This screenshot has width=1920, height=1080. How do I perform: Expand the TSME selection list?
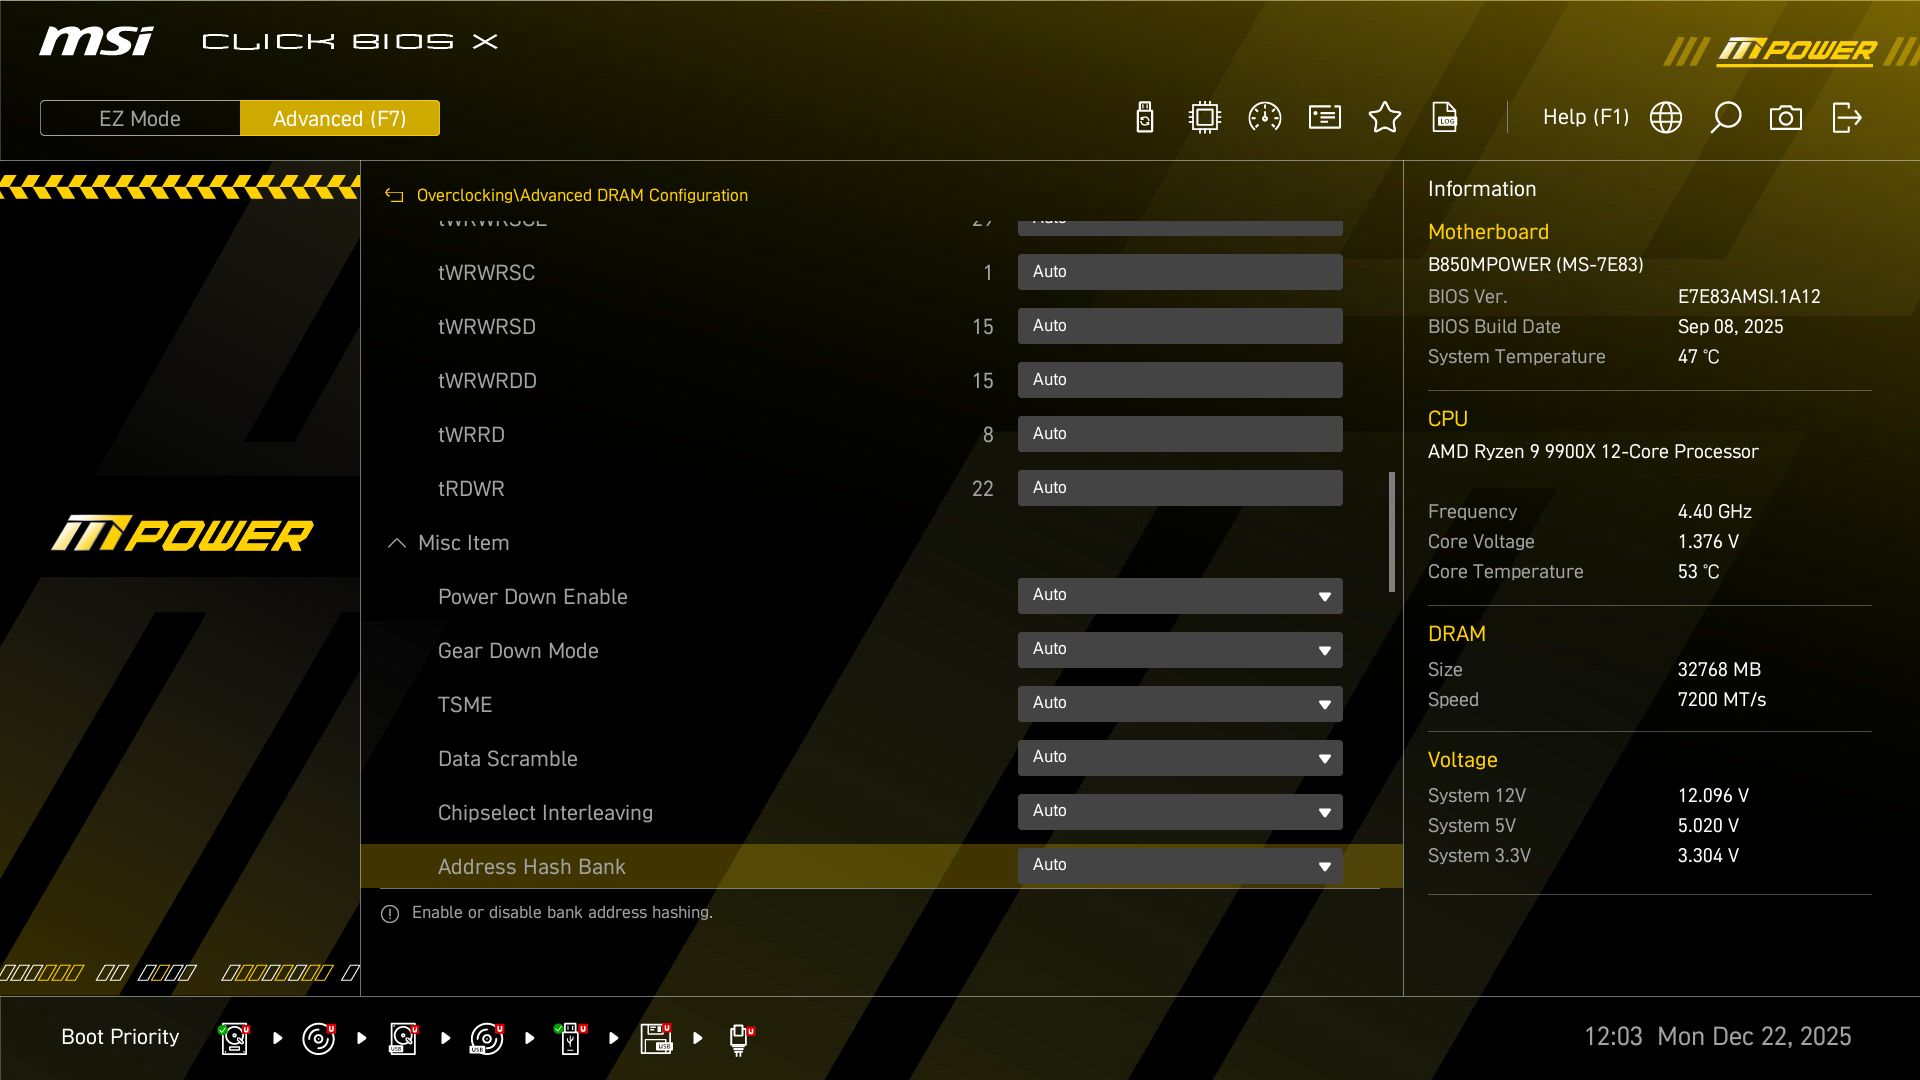tap(1180, 703)
